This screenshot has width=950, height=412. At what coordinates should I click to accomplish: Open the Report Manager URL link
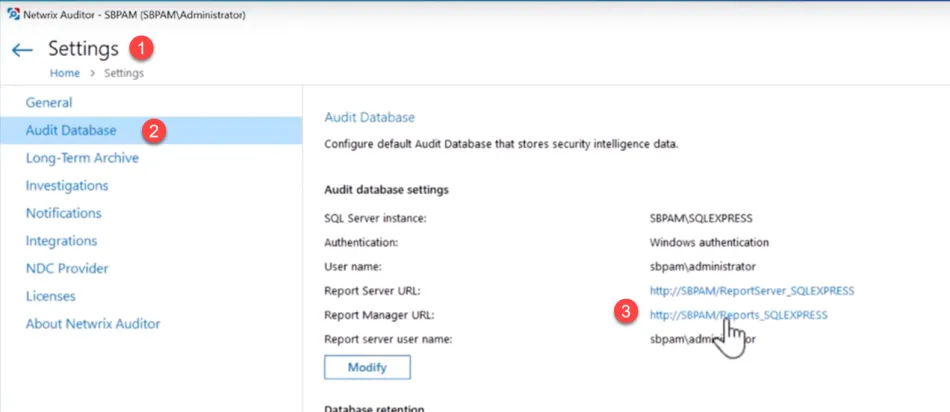tap(739, 315)
